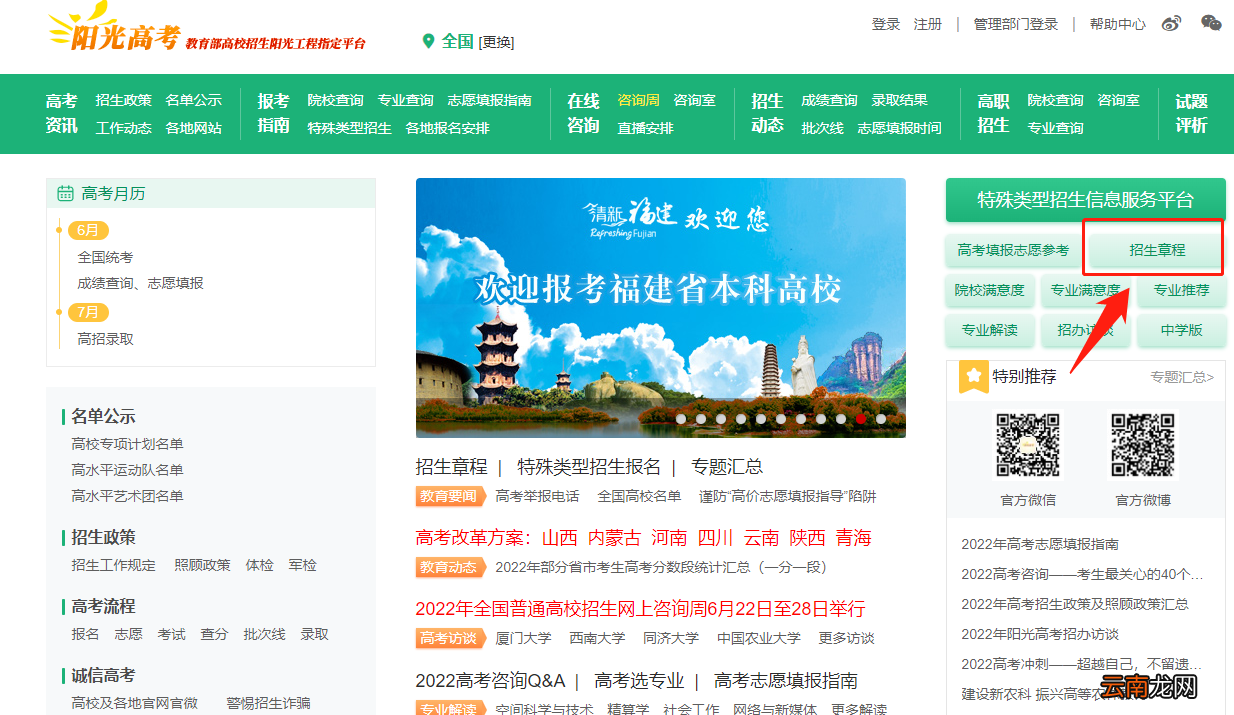Open the Weibo icon in header
This screenshot has height=715, width=1234.
click(x=1171, y=24)
